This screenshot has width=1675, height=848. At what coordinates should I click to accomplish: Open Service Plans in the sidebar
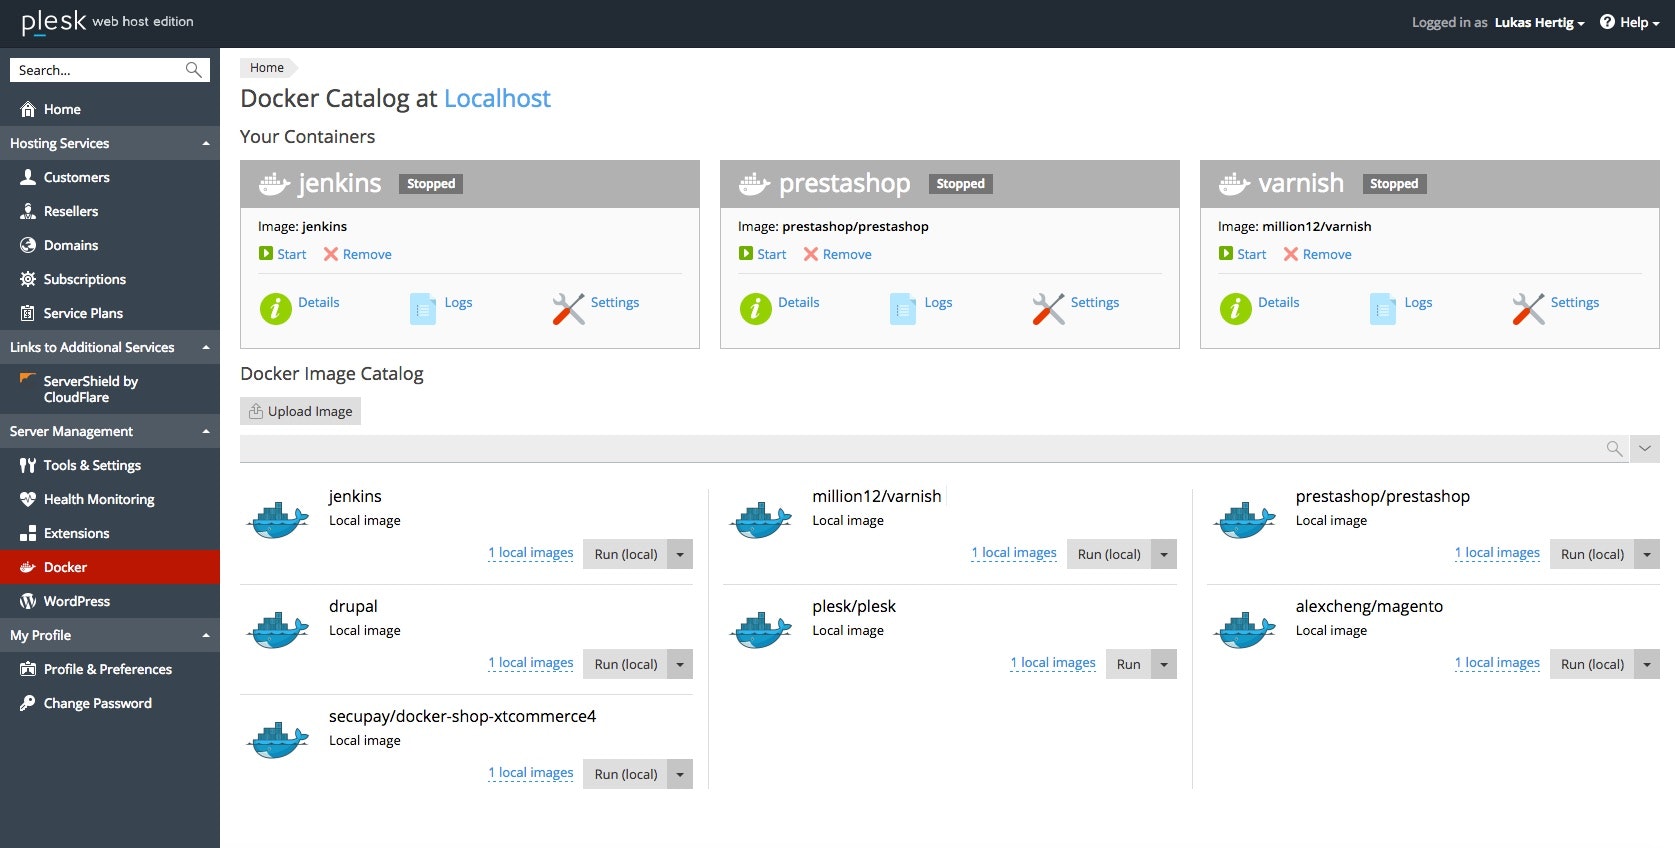click(x=110, y=313)
